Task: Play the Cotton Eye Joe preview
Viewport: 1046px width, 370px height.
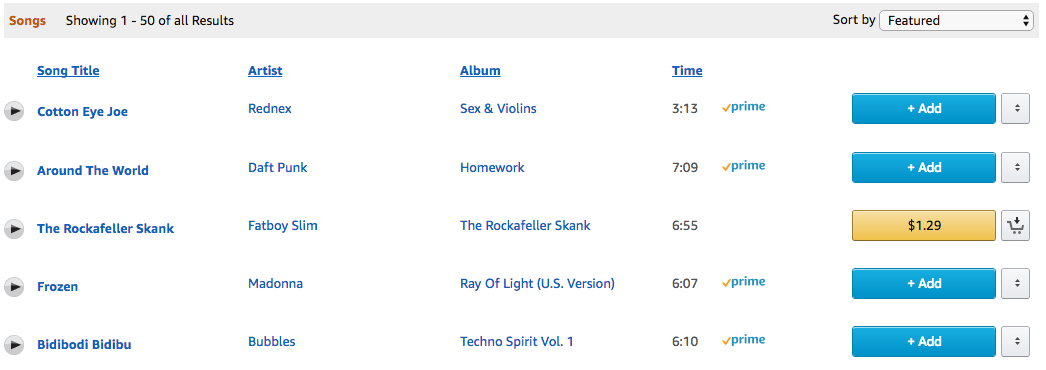Action: (x=14, y=111)
